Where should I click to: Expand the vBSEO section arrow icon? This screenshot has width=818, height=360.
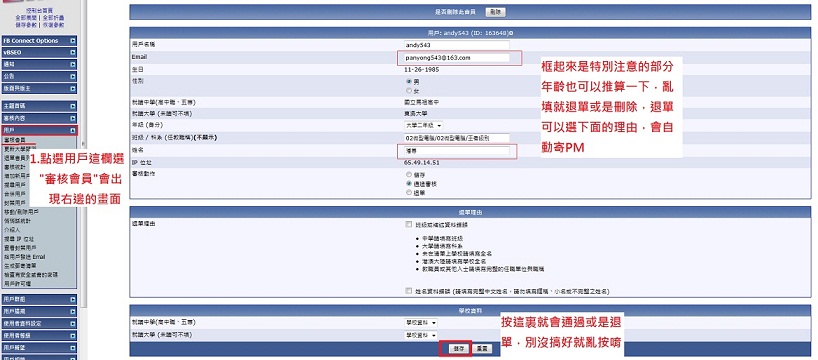73,53
